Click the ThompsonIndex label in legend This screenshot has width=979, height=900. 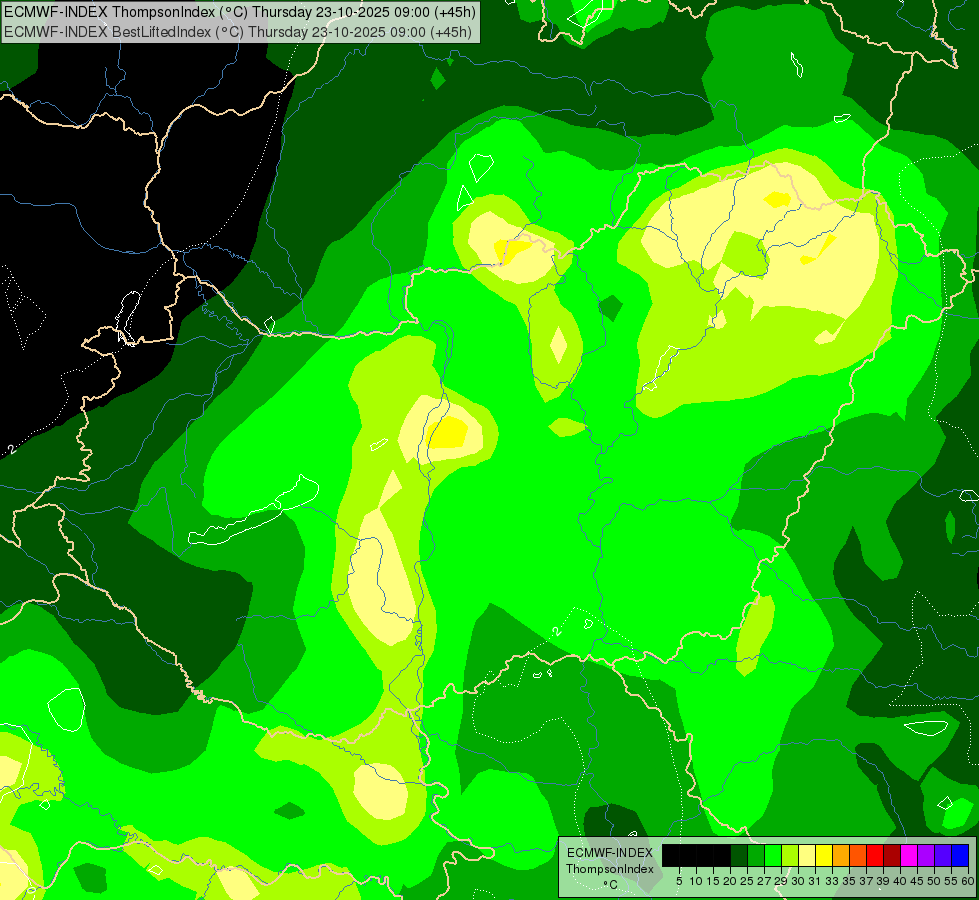[610, 869]
